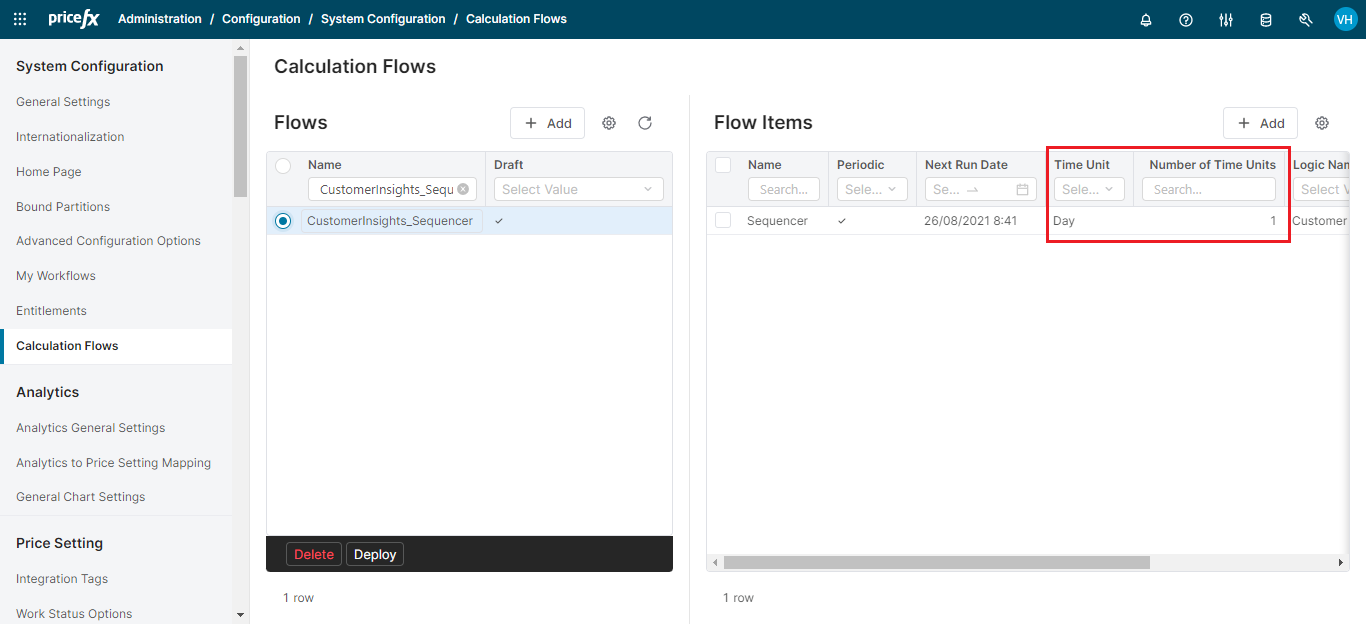The height and width of the screenshot is (624, 1366).
Task: Expand the Draft filter dropdown
Action: pyautogui.click(x=578, y=189)
